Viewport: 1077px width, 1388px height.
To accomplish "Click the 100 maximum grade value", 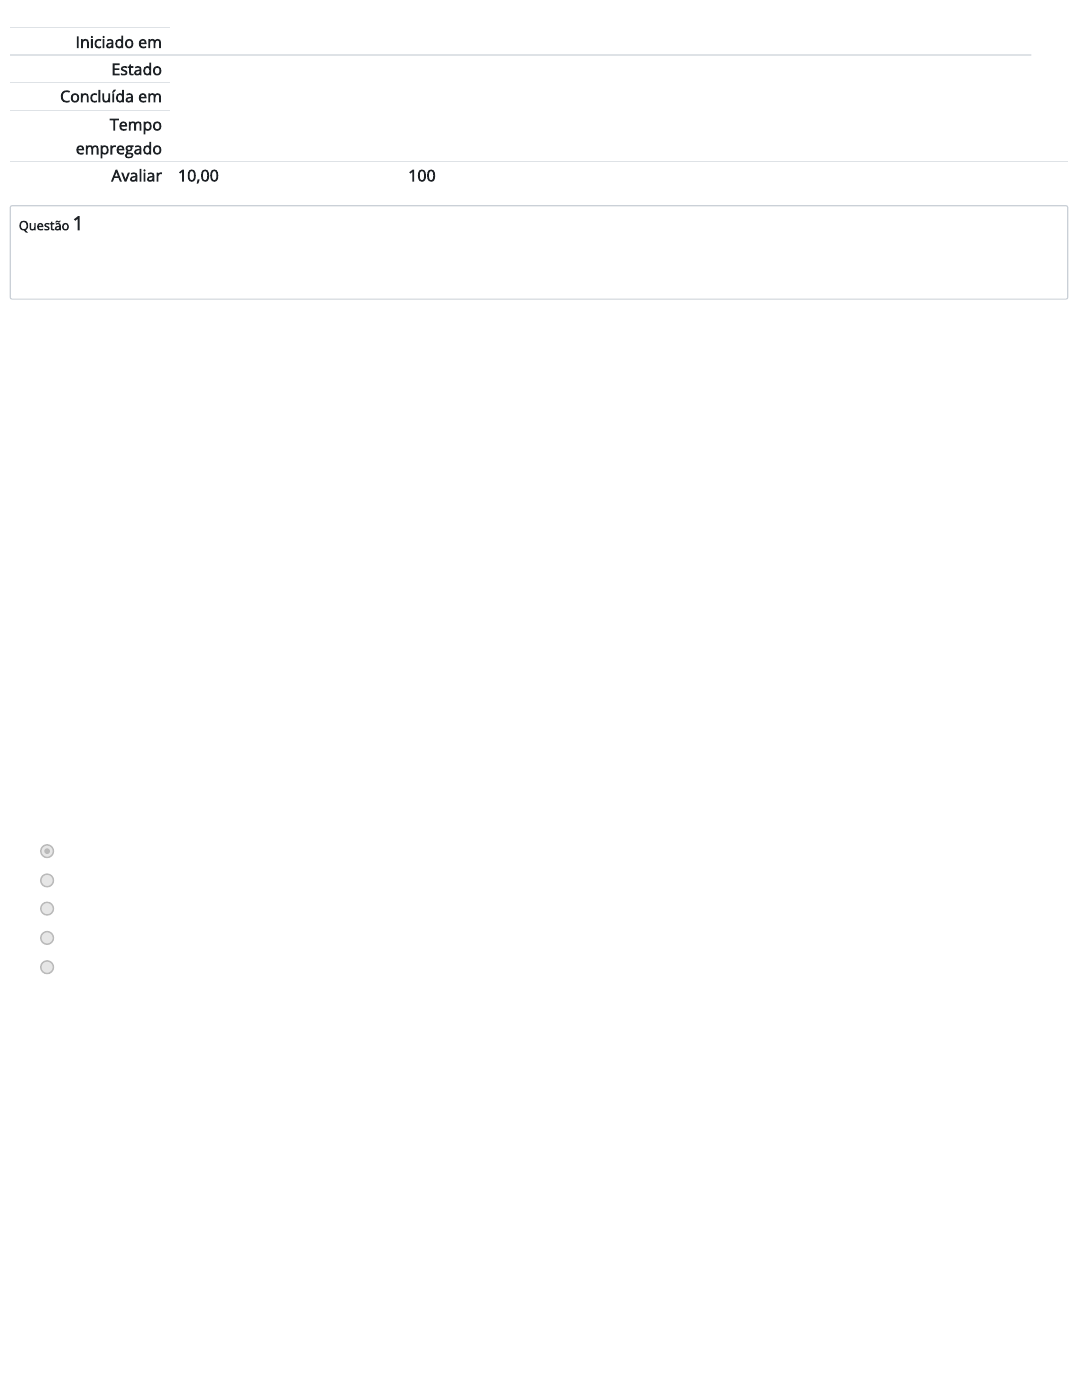I will 421,175.
